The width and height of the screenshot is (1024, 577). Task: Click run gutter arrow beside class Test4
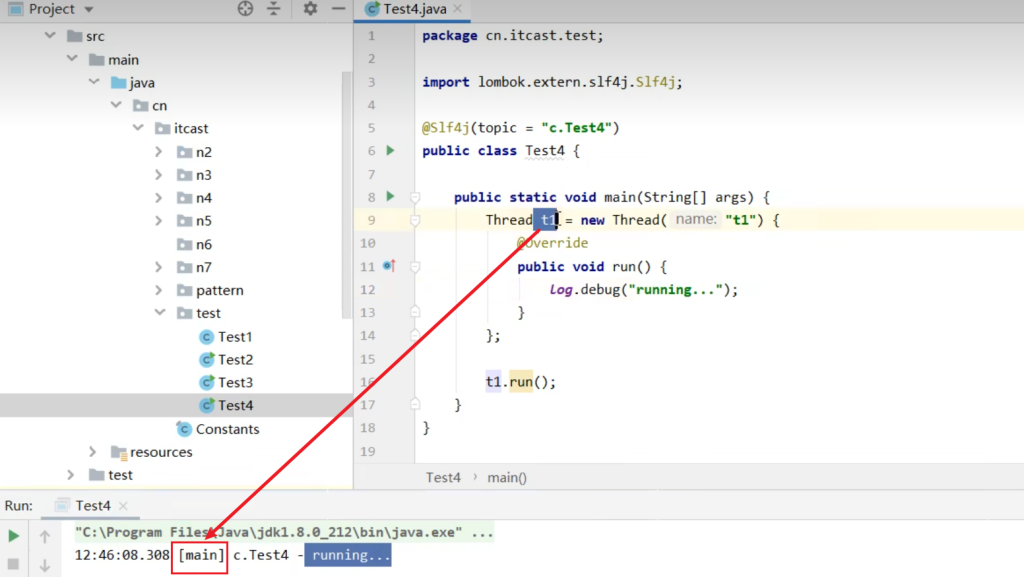390,151
